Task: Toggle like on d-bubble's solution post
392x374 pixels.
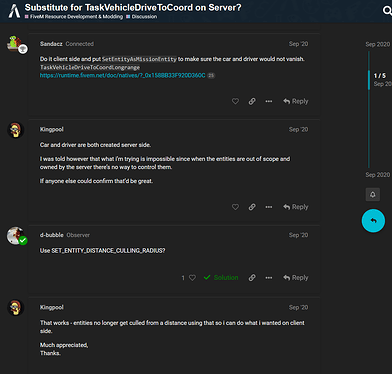Action: coord(192,278)
